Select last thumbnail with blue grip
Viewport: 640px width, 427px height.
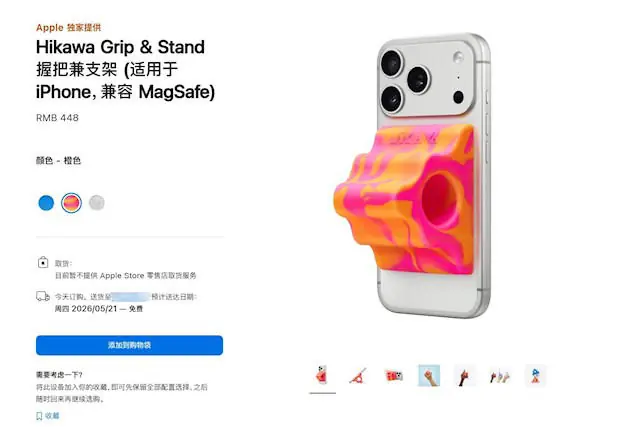click(x=536, y=375)
